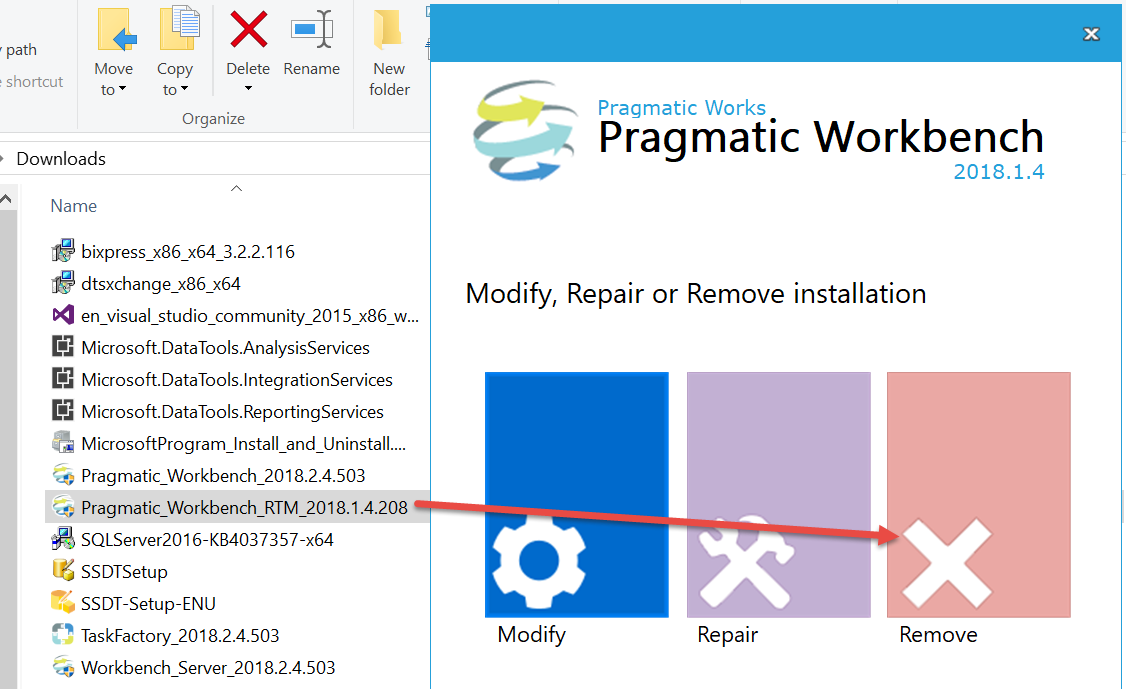Select en_visual_studio_community_2015 installer file
The height and width of the screenshot is (689, 1126).
250,315
